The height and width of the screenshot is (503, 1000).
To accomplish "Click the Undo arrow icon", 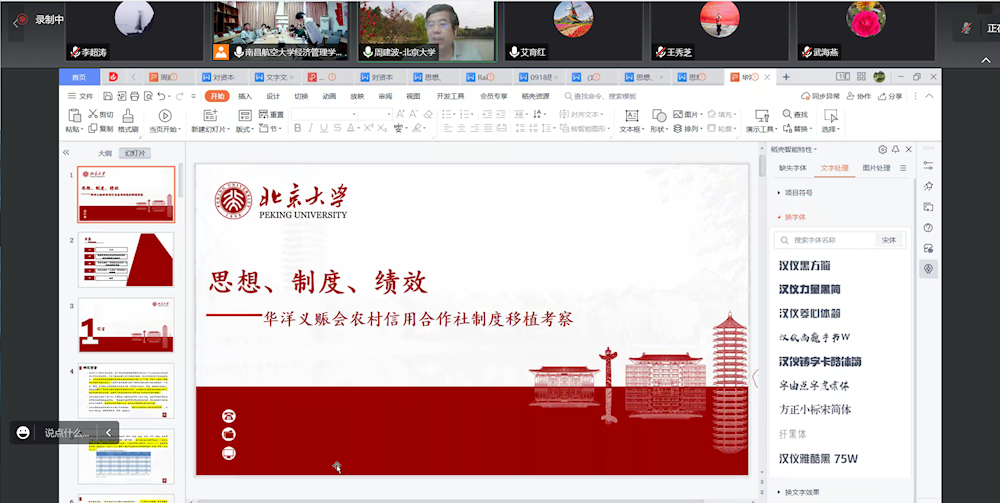I will (x=161, y=96).
